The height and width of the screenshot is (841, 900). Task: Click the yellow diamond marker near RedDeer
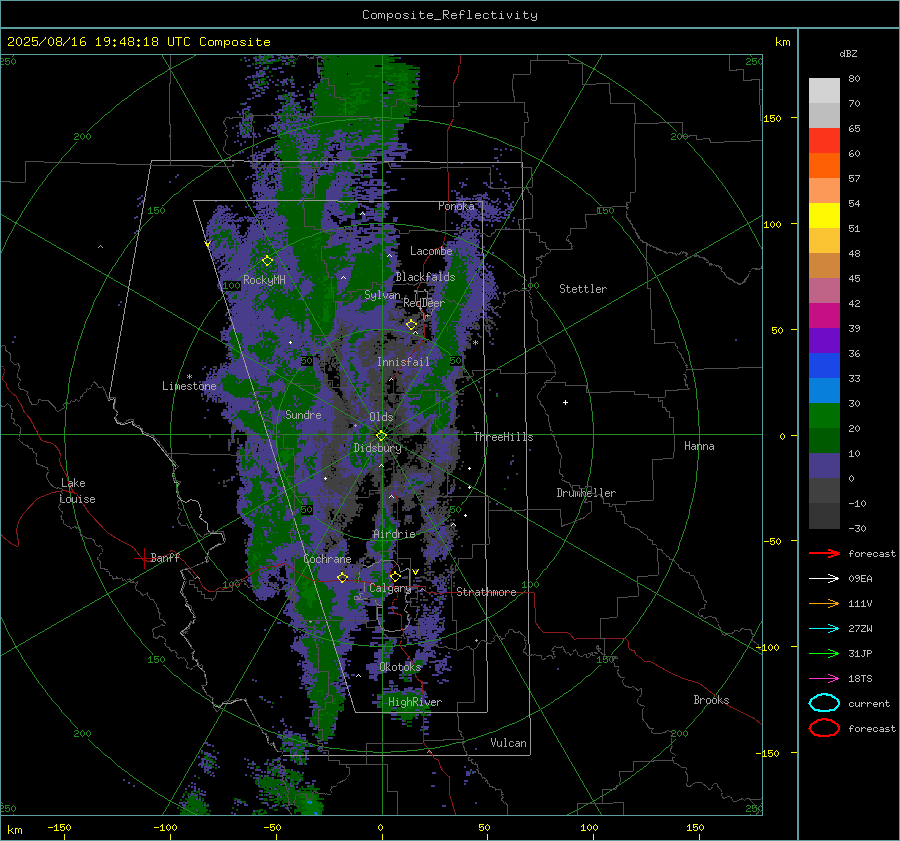tap(411, 325)
